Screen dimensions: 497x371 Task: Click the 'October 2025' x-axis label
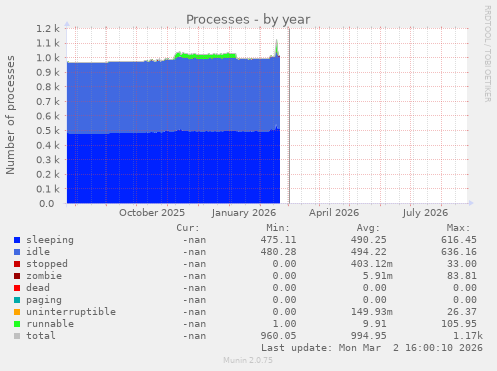tap(152, 213)
